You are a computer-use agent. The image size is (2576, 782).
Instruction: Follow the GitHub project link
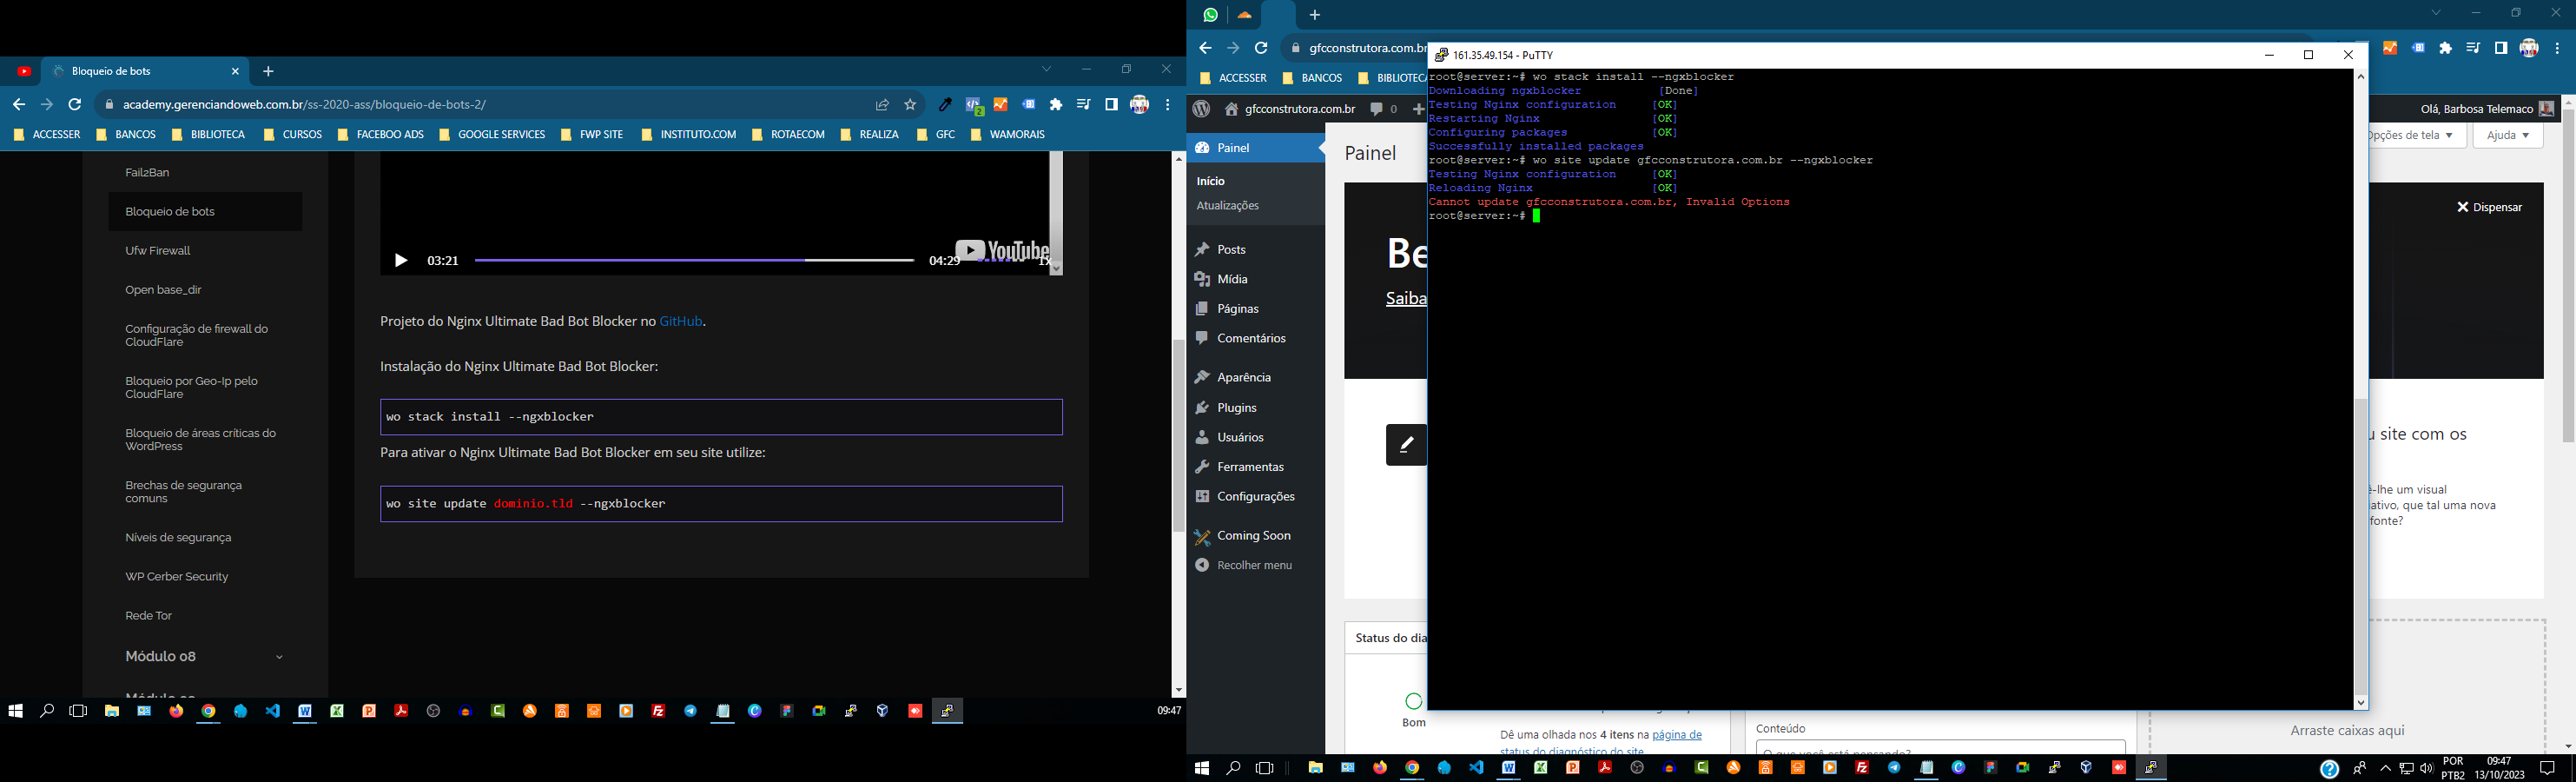click(x=681, y=321)
